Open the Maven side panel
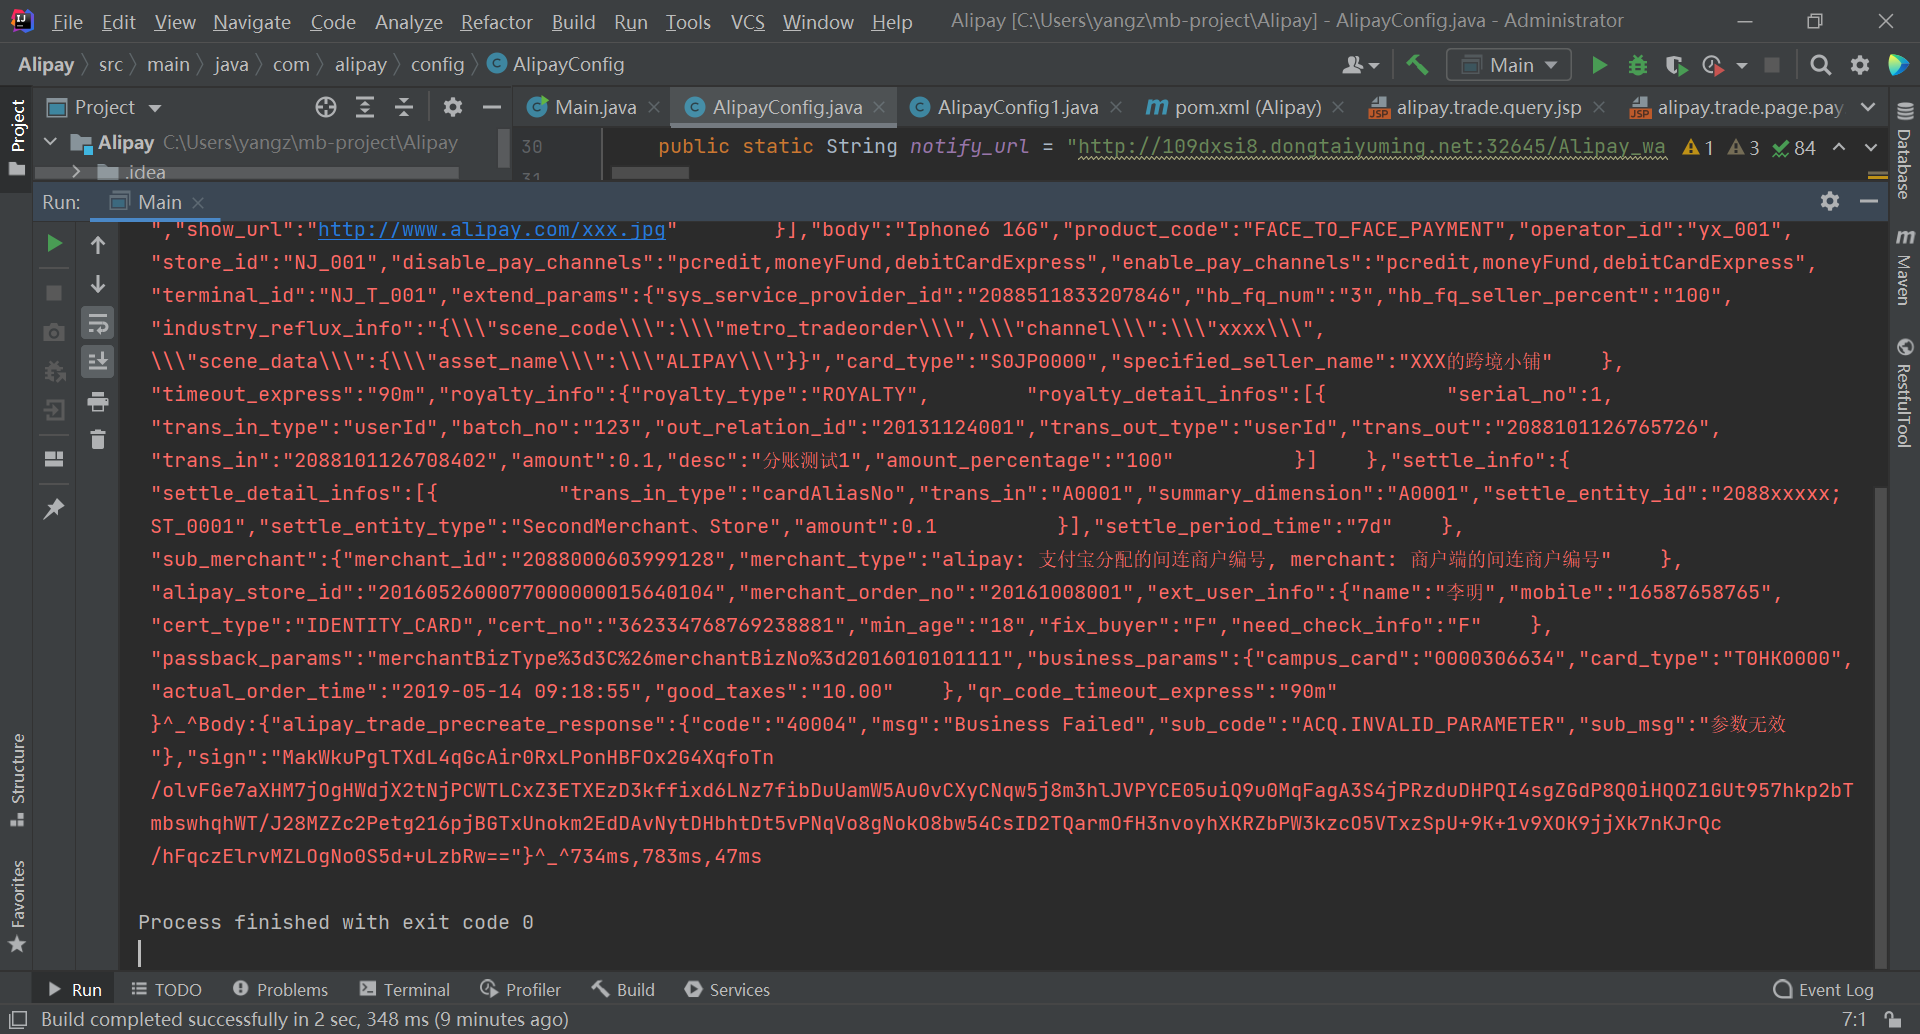The width and height of the screenshot is (1920, 1034). click(x=1905, y=267)
